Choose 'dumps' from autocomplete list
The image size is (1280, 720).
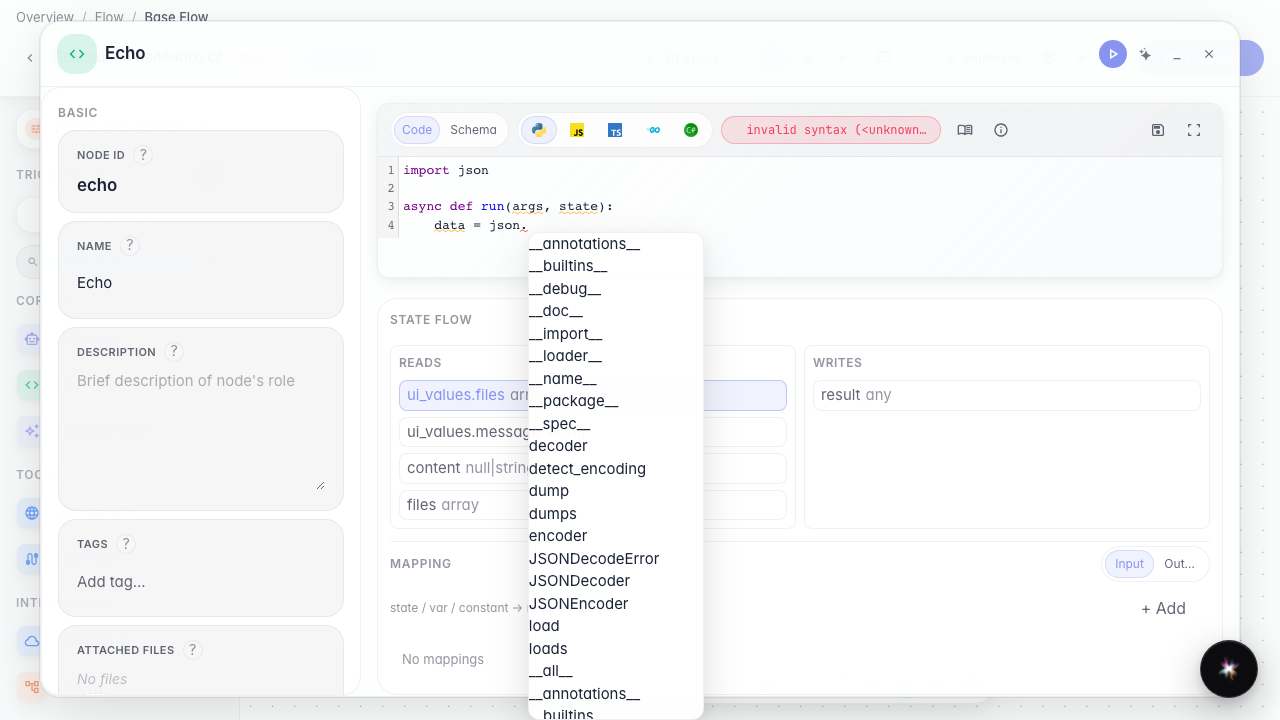615,514
